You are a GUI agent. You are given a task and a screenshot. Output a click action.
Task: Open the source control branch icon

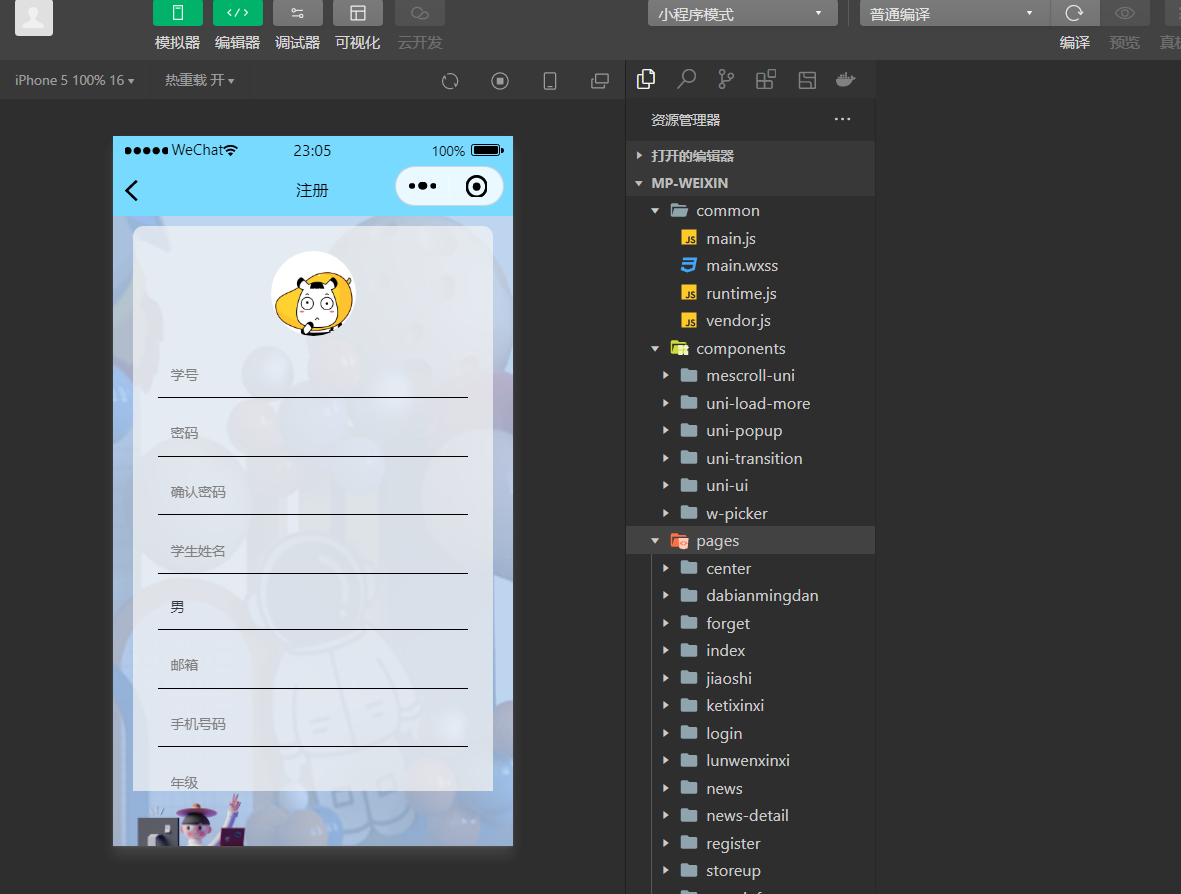pos(726,79)
